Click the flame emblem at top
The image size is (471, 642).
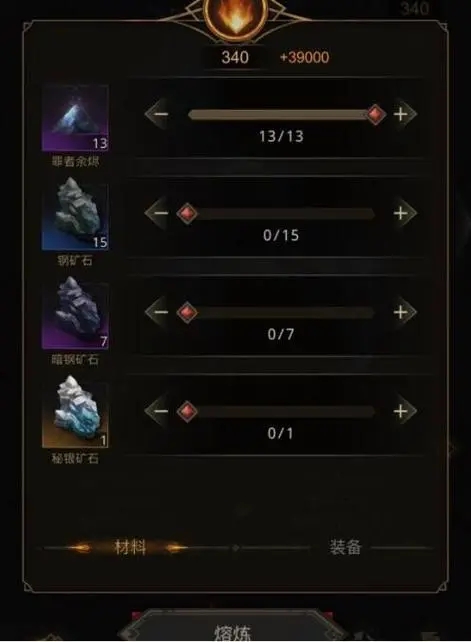click(235, 16)
